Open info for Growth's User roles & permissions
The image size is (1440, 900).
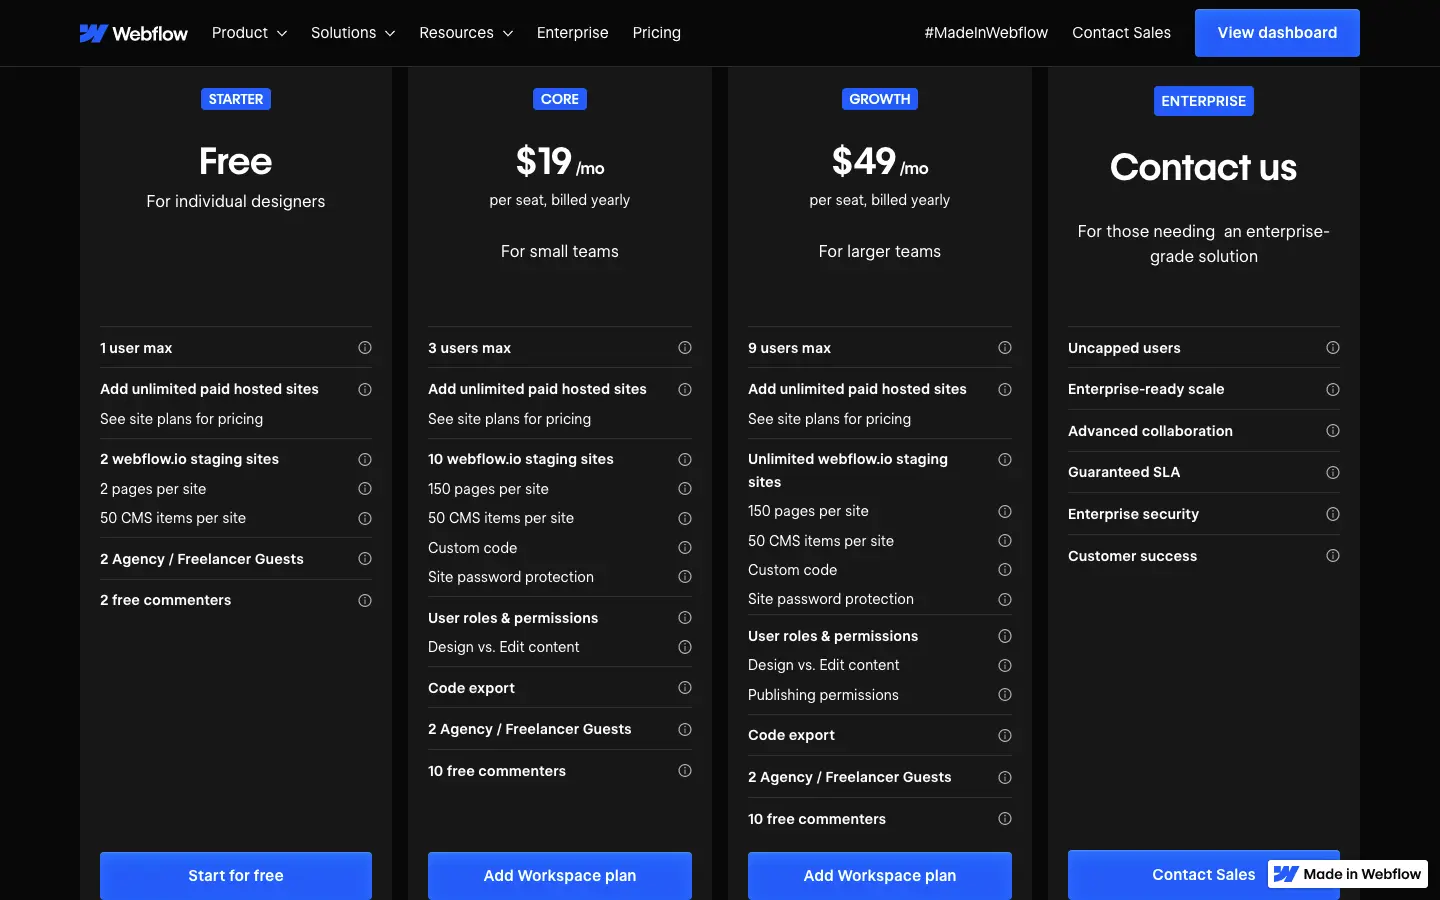(1005, 636)
